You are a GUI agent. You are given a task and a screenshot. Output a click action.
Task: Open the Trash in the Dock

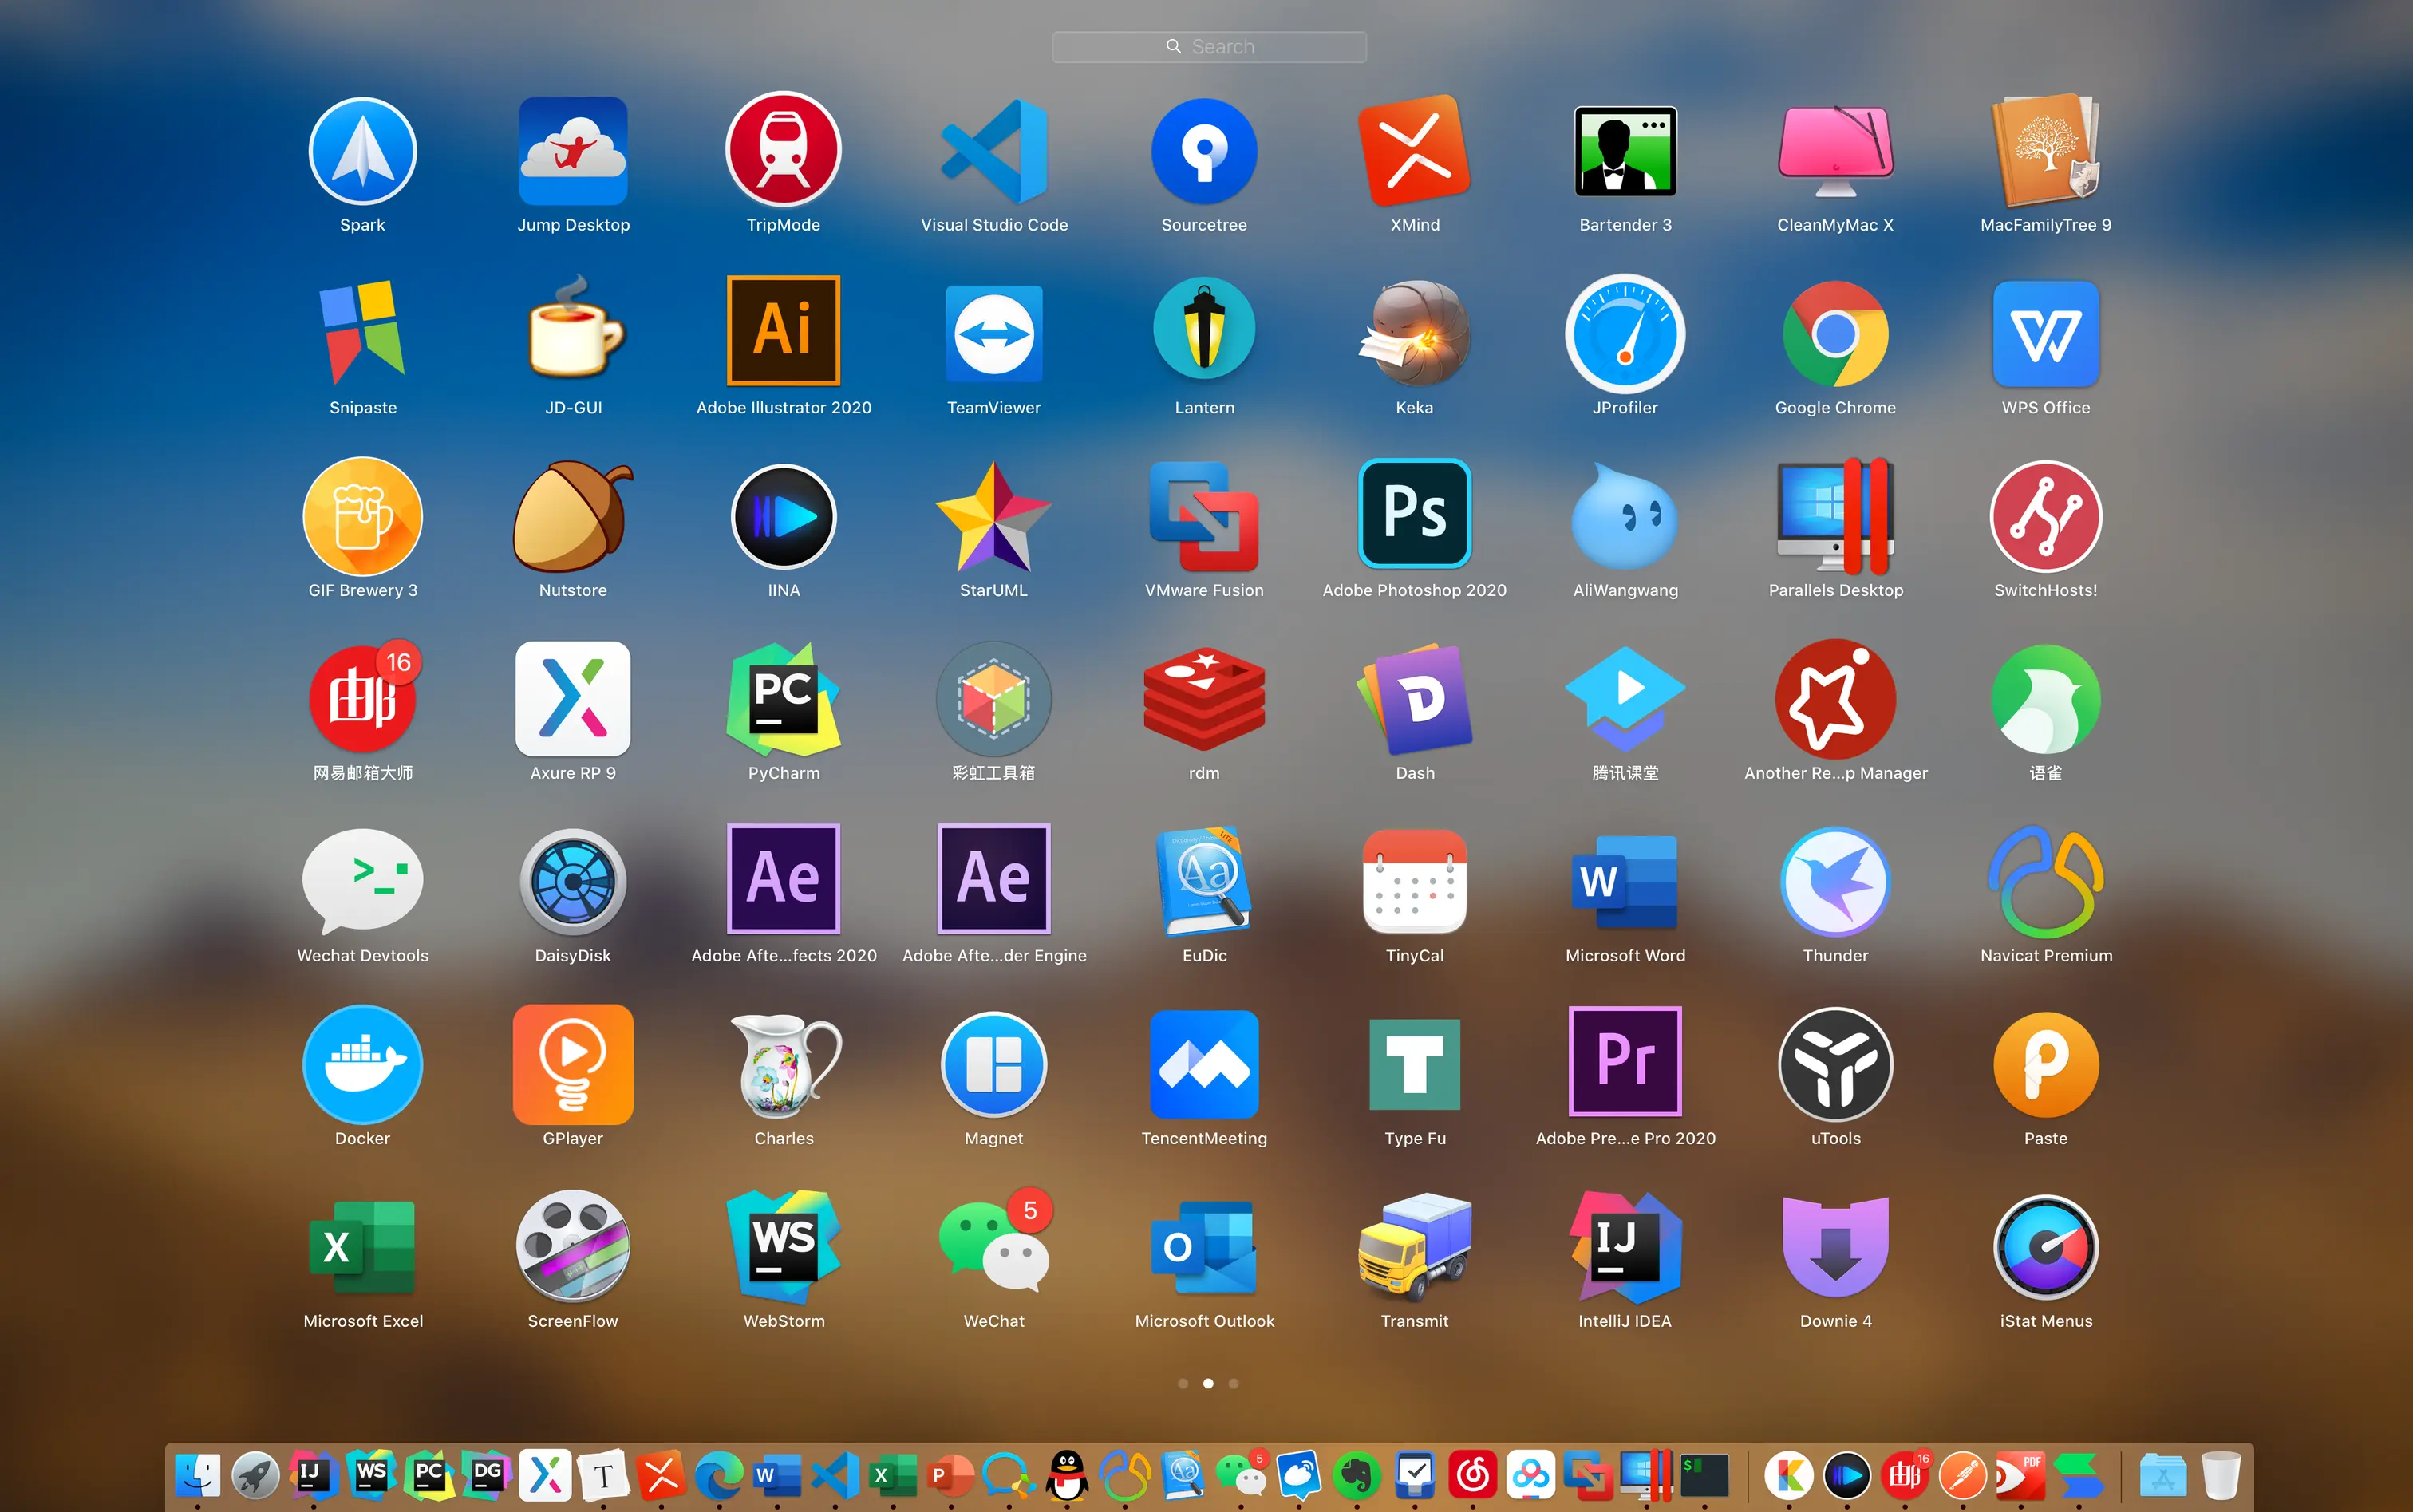point(2219,1474)
